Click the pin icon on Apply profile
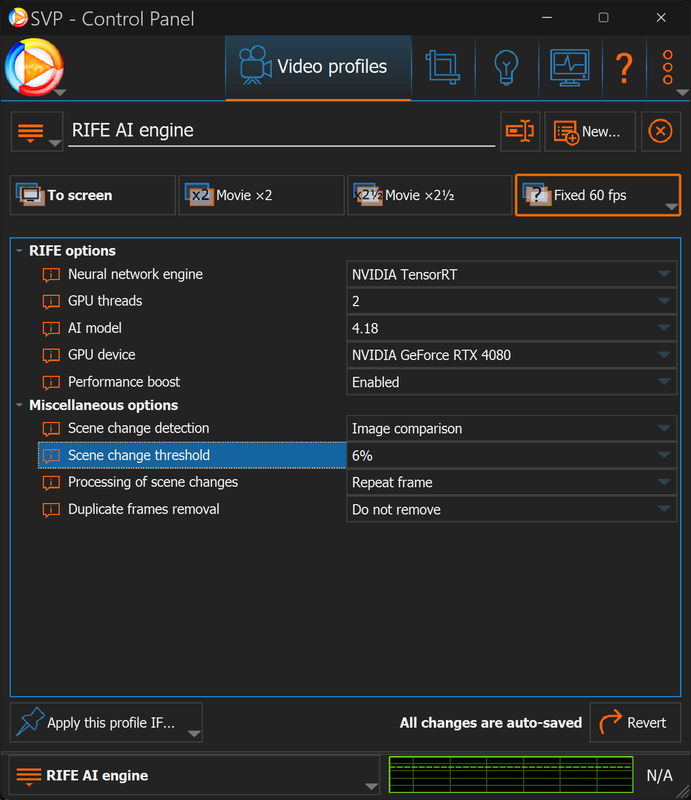 pos(30,721)
